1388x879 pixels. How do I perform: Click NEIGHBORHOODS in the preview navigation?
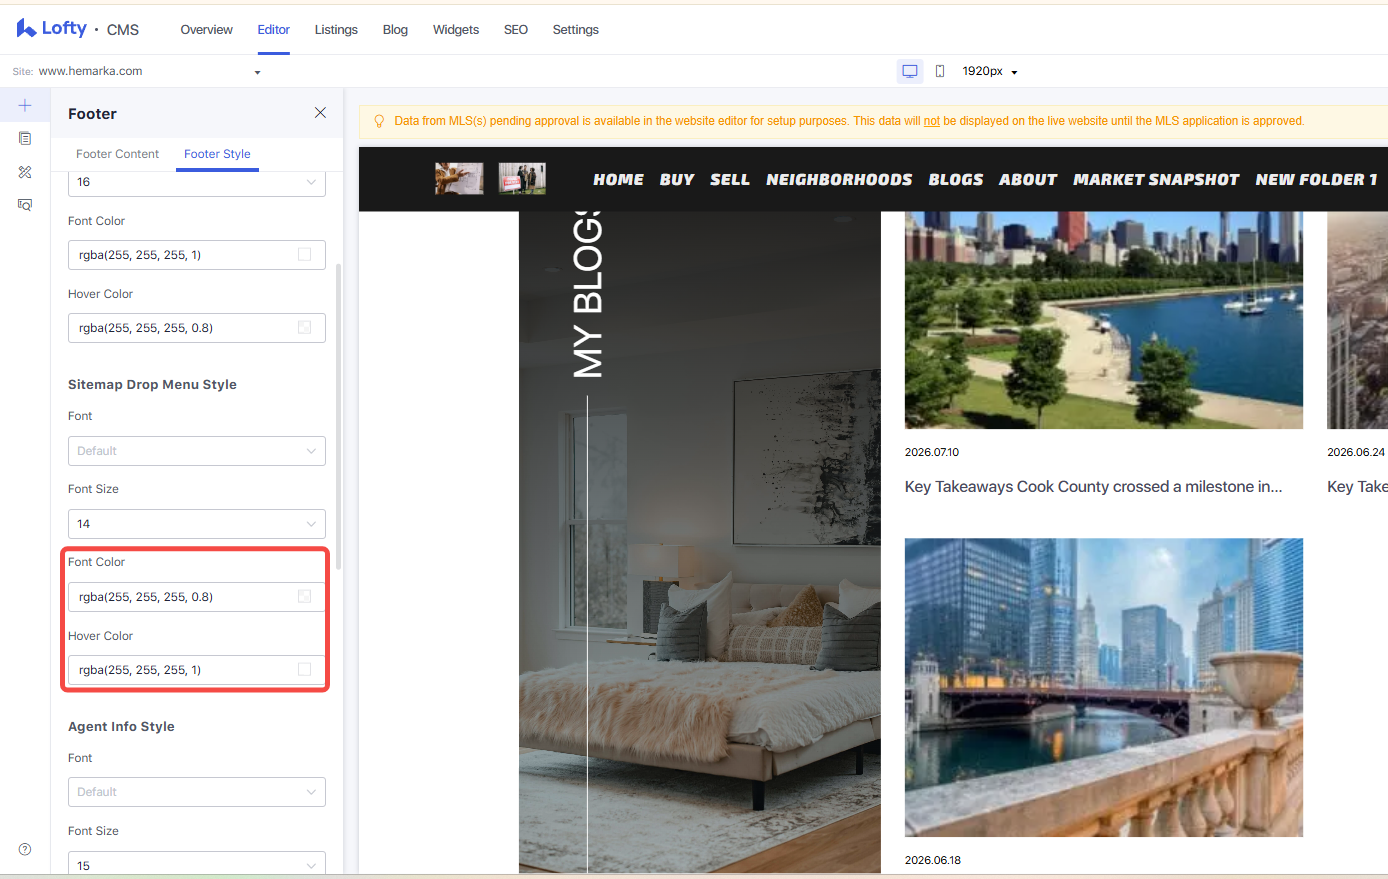point(839,180)
